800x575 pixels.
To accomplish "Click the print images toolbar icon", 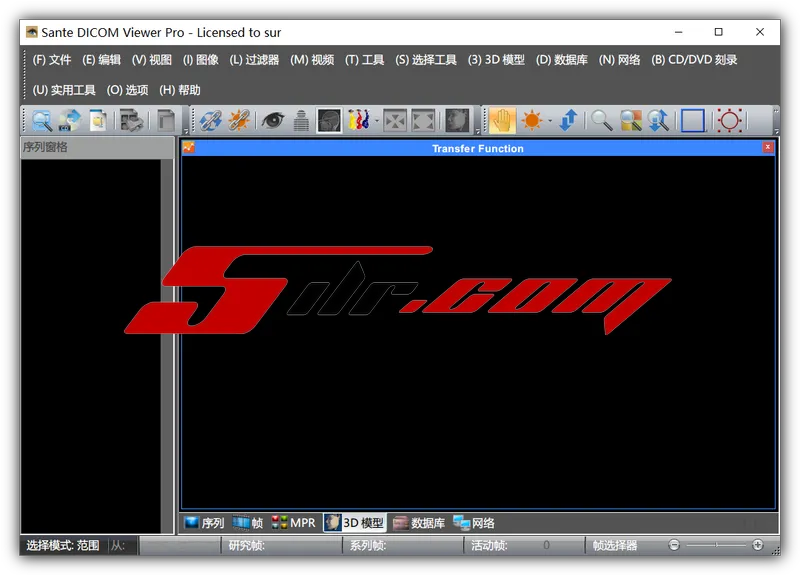I will pos(131,120).
